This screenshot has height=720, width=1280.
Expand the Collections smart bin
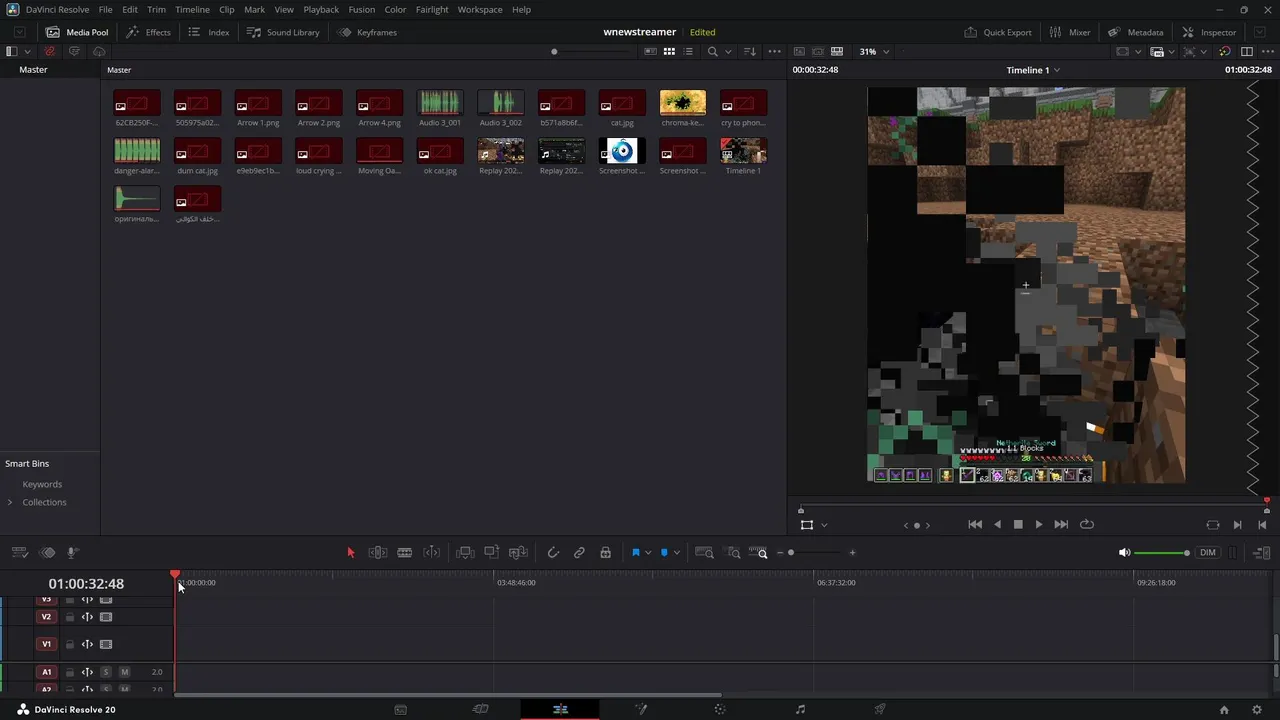(x=10, y=502)
